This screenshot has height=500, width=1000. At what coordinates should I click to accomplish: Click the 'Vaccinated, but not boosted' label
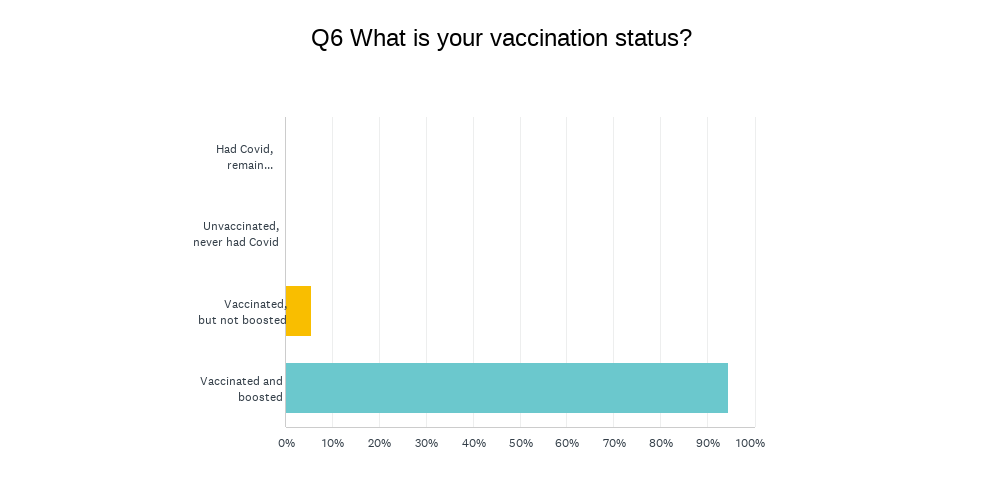tap(242, 311)
